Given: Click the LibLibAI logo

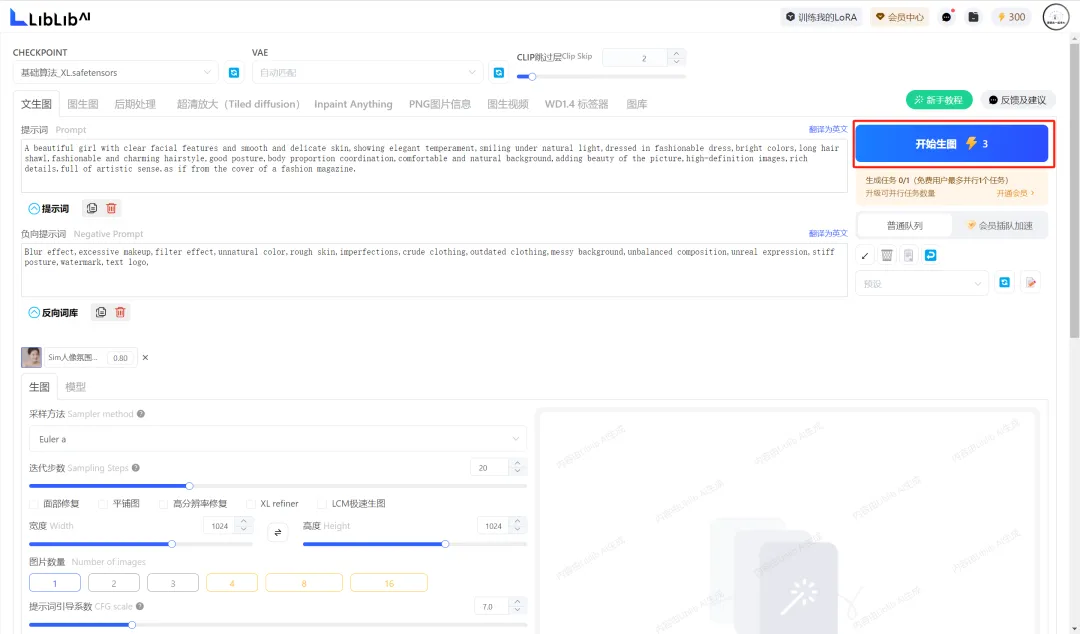Looking at the screenshot, I should click(x=50, y=18).
